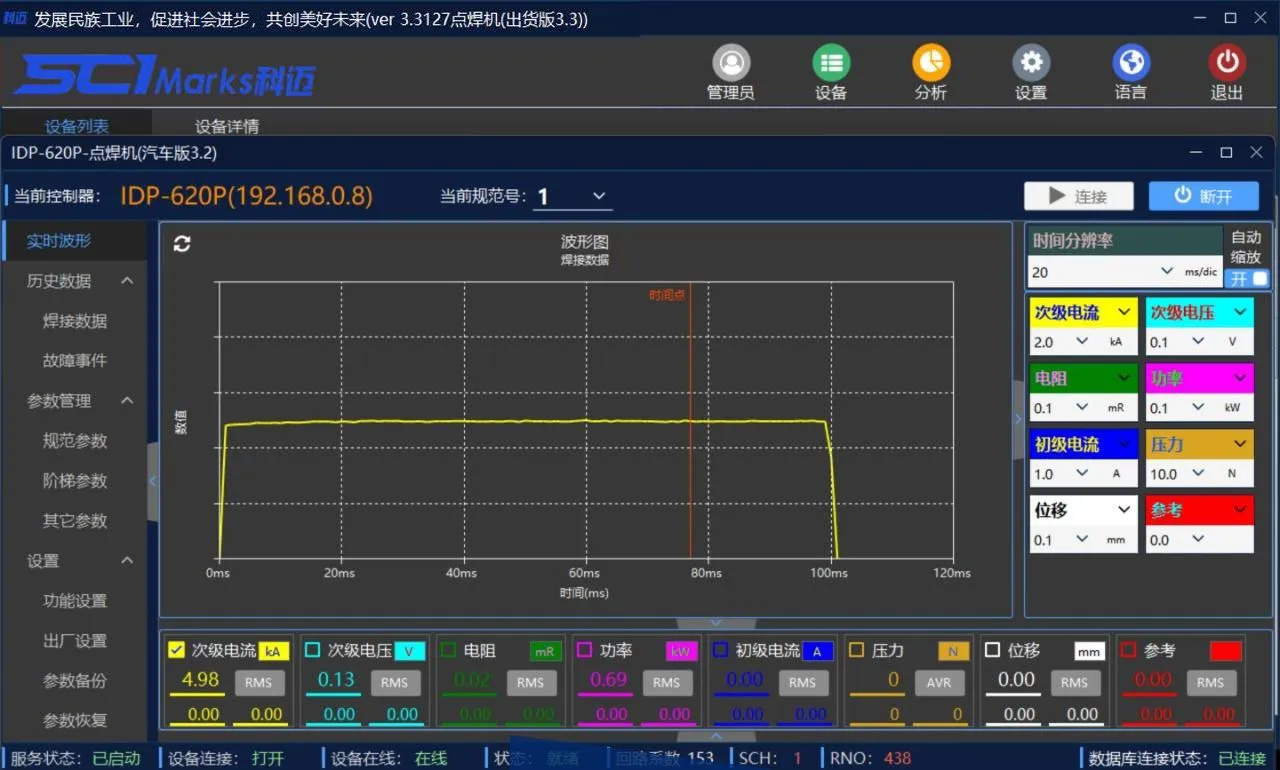Enable the 次级电压 checkbox

tap(313, 650)
